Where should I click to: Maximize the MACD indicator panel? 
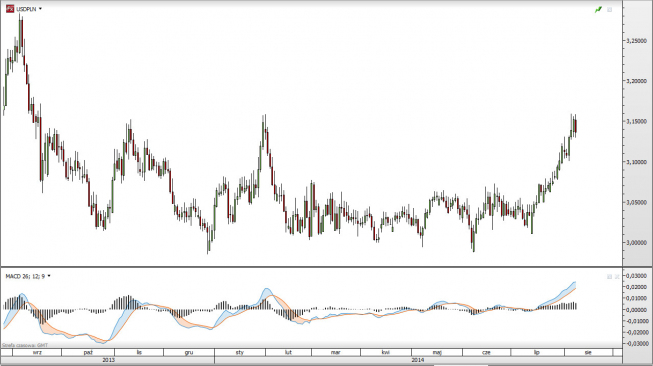[x=610, y=276]
